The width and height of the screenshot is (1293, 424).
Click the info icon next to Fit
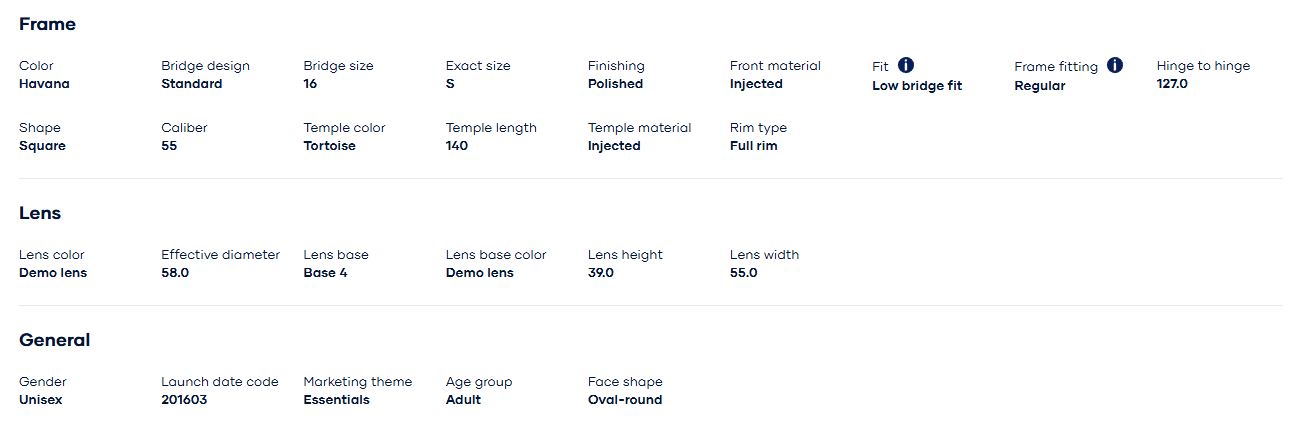point(906,65)
